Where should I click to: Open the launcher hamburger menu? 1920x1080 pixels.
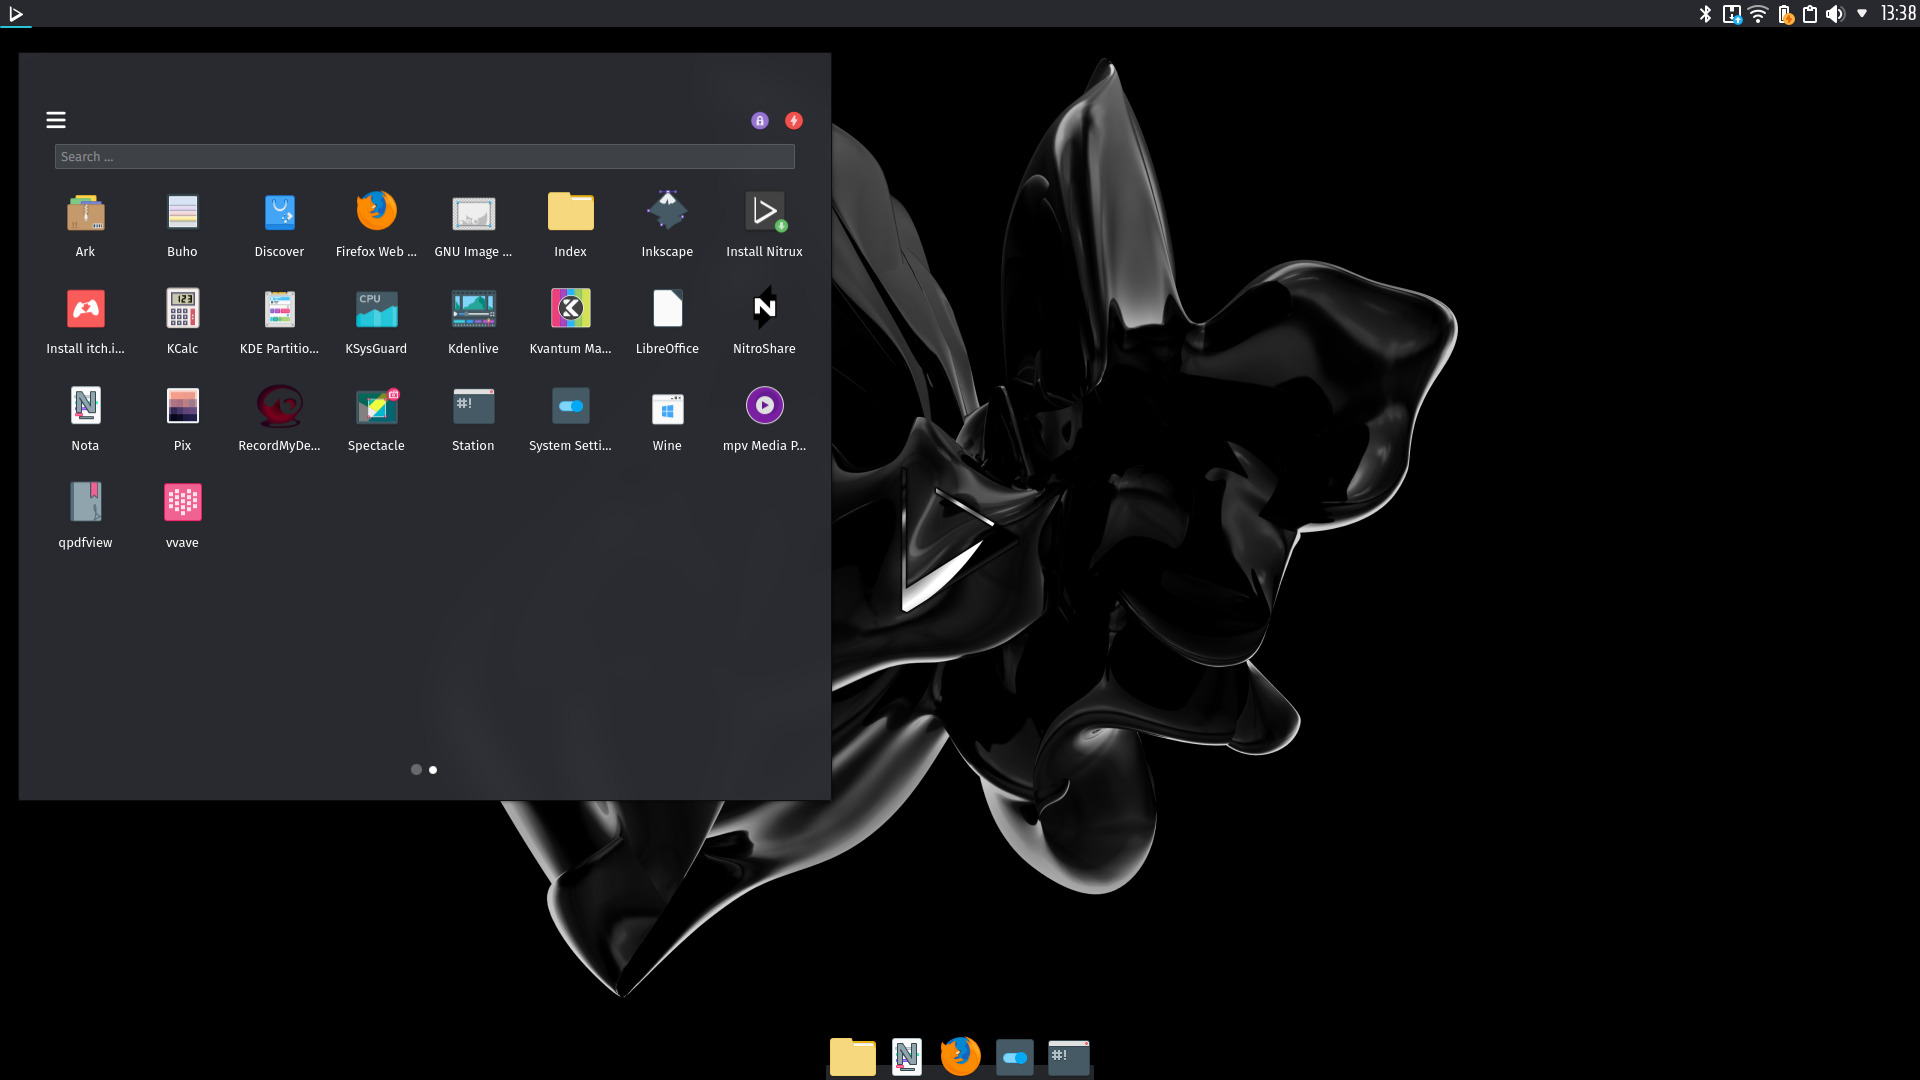pos(56,119)
